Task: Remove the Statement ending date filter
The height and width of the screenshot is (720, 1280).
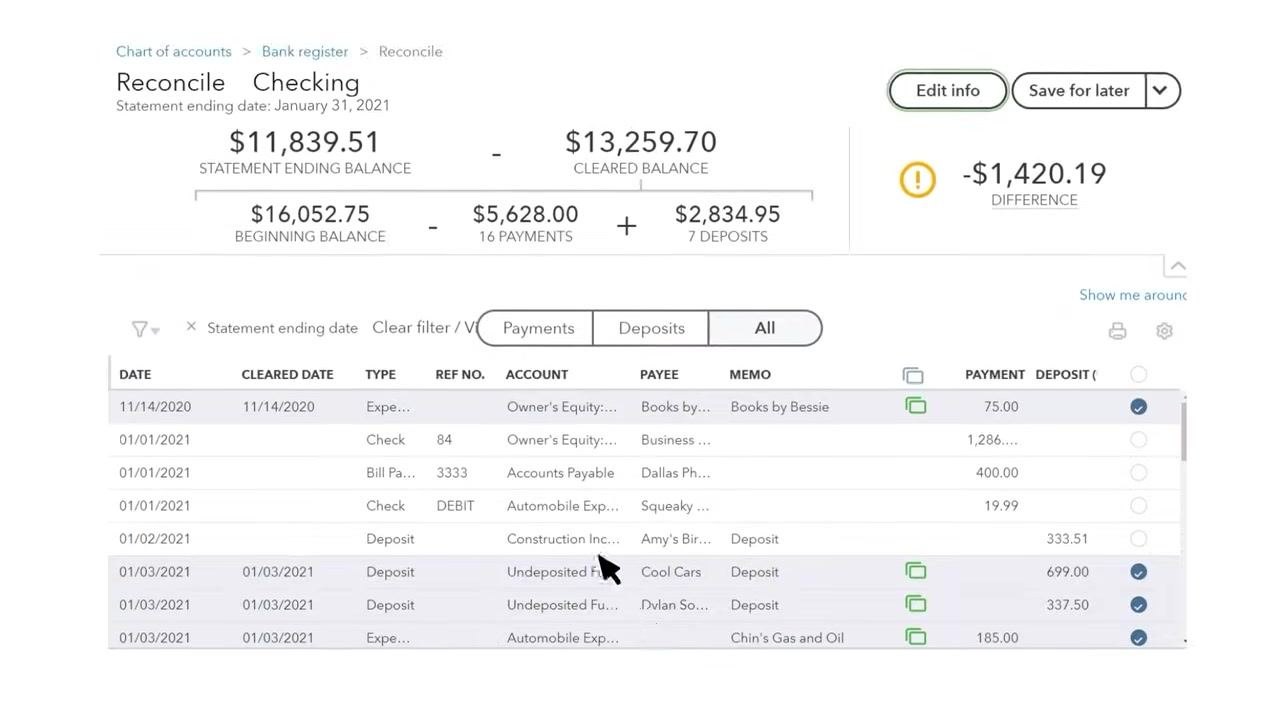Action: [191, 327]
